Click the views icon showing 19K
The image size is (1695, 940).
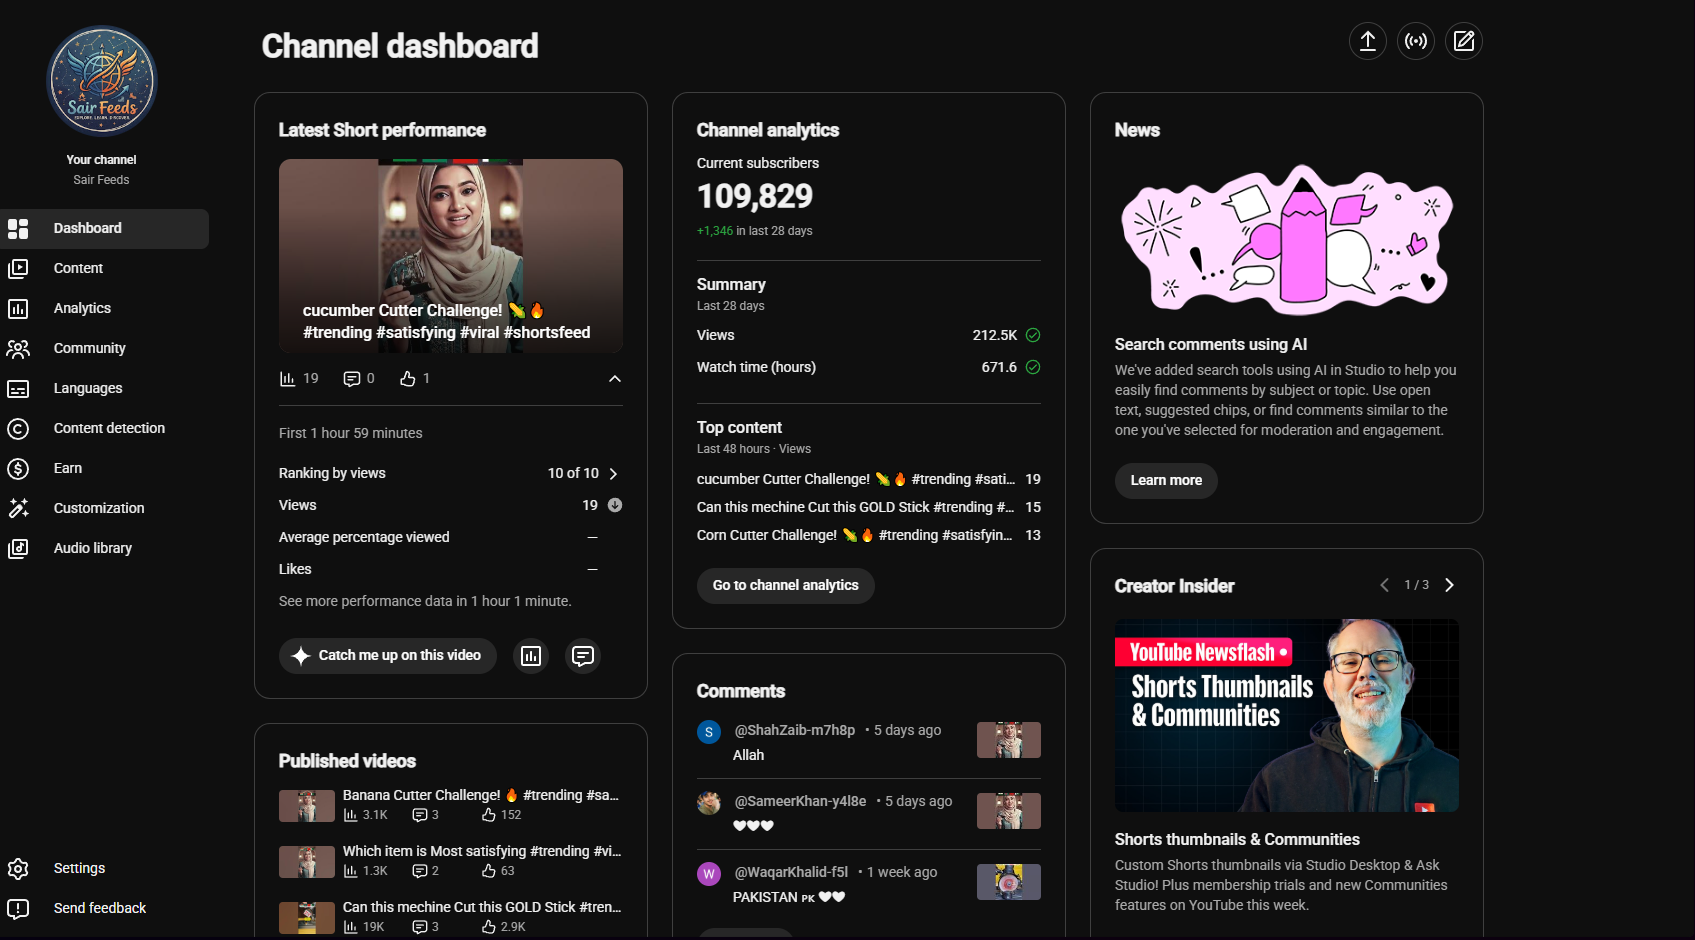(x=350, y=927)
